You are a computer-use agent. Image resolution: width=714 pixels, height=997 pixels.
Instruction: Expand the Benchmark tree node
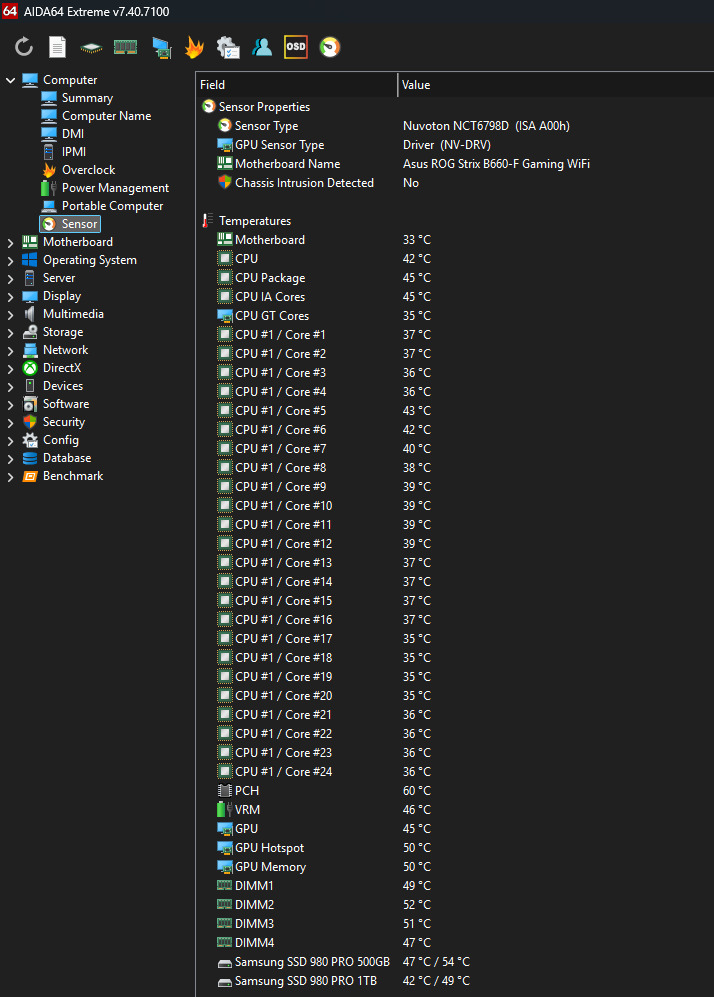click(10, 477)
